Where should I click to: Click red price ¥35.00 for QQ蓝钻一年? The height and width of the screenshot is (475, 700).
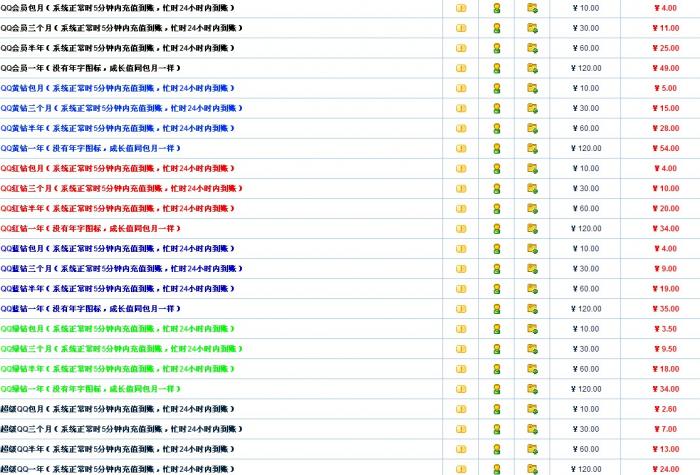coord(666,309)
